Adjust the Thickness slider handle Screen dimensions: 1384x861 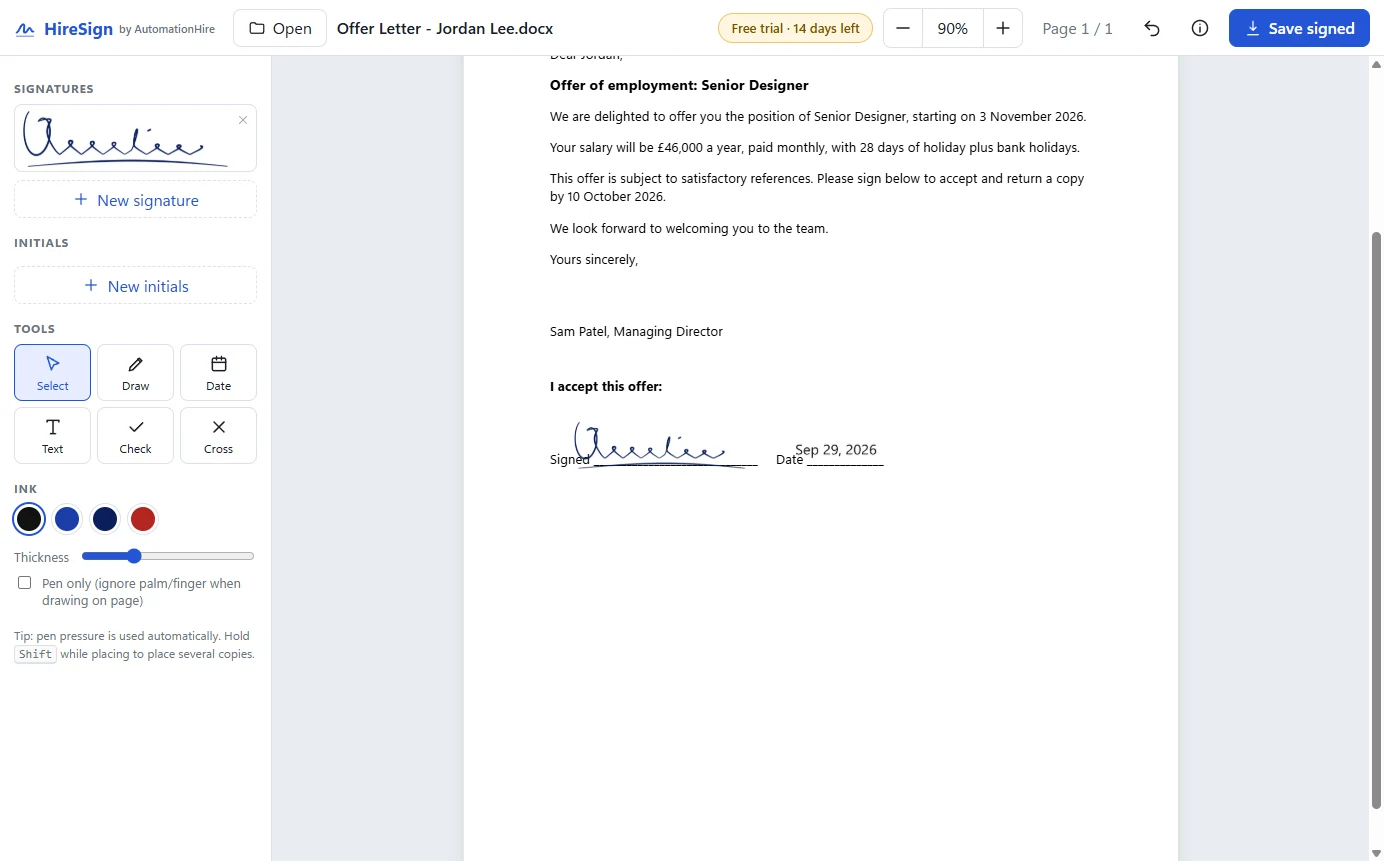pyautogui.click(x=134, y=556)
